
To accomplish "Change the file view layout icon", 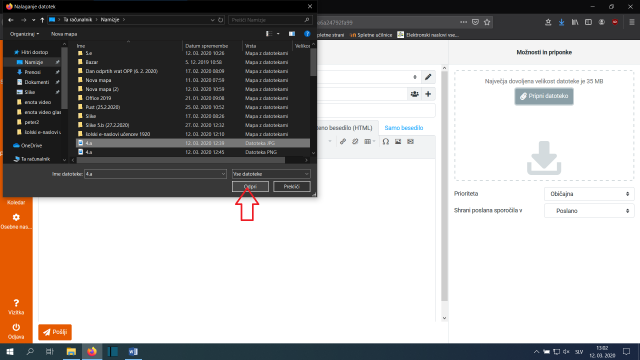I will click(x=269, y=34).
